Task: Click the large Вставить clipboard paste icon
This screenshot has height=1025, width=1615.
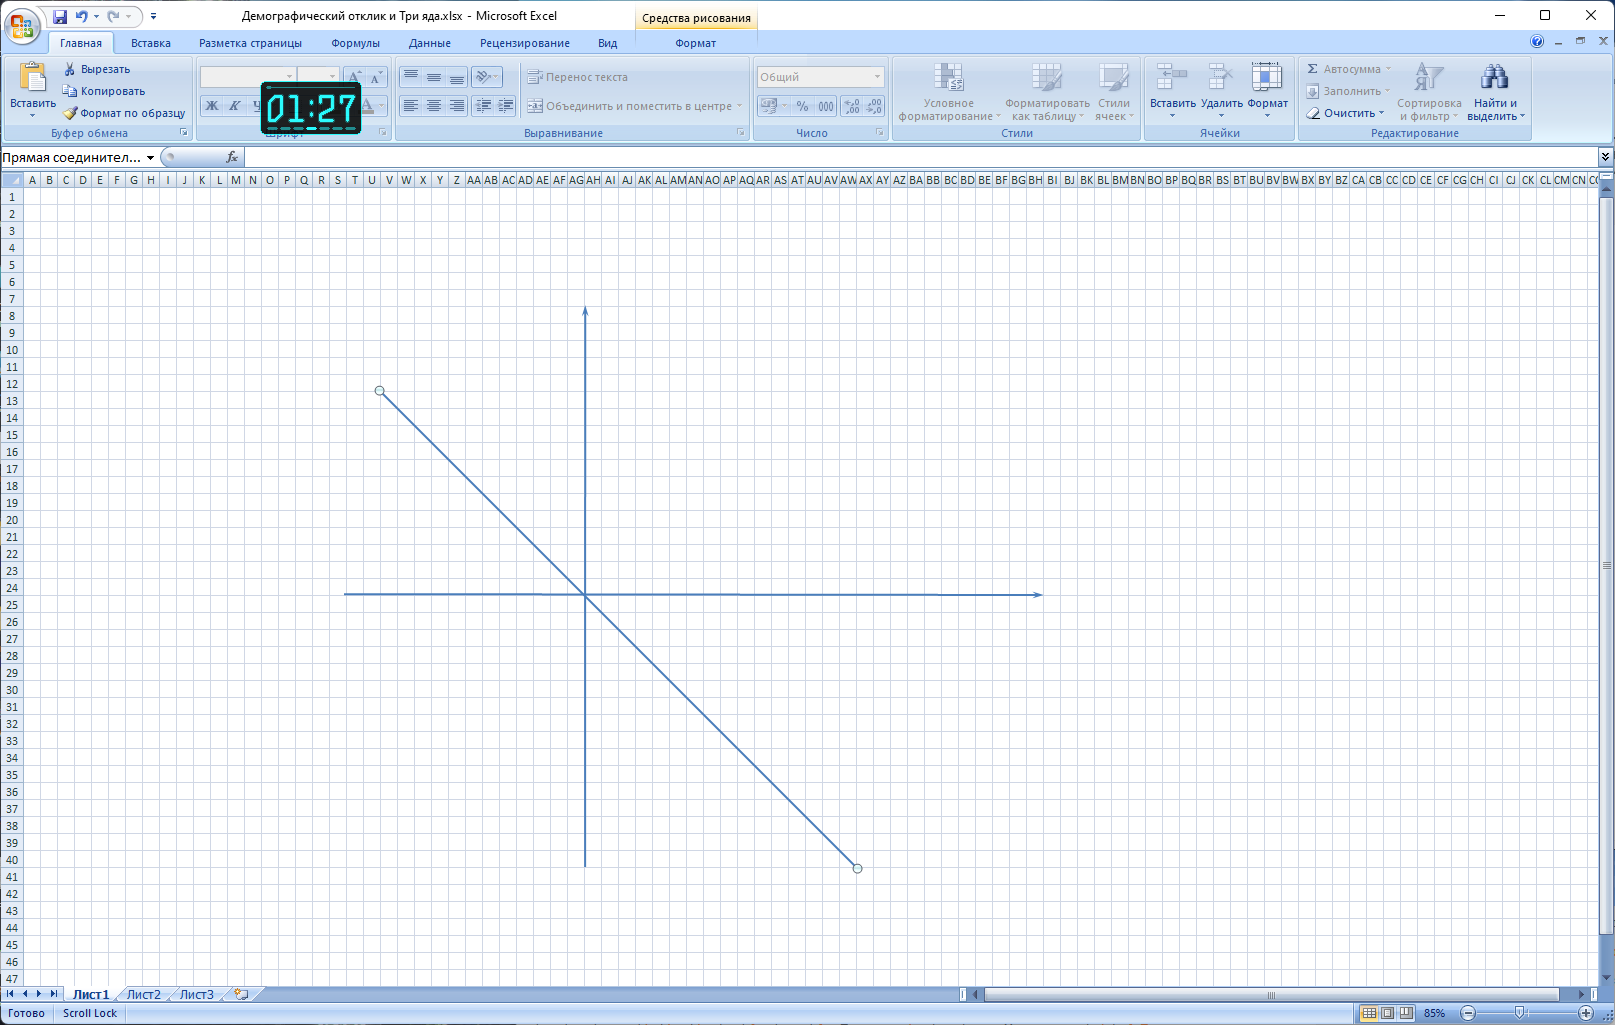Action: click(33, 78)
